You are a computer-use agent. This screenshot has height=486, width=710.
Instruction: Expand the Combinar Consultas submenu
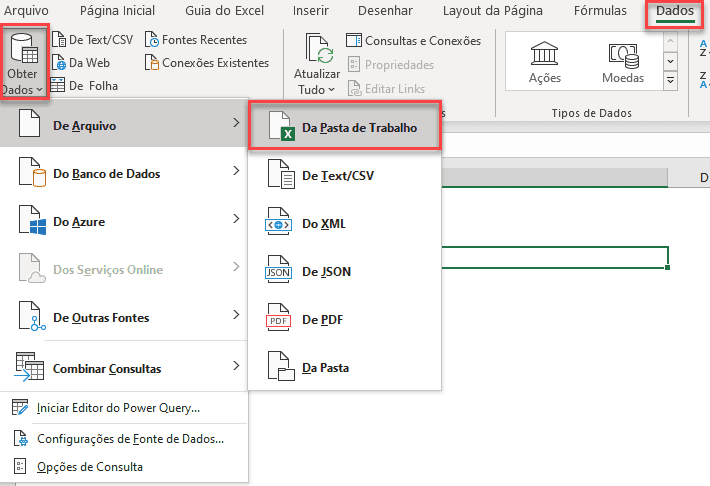pos(124,366)
